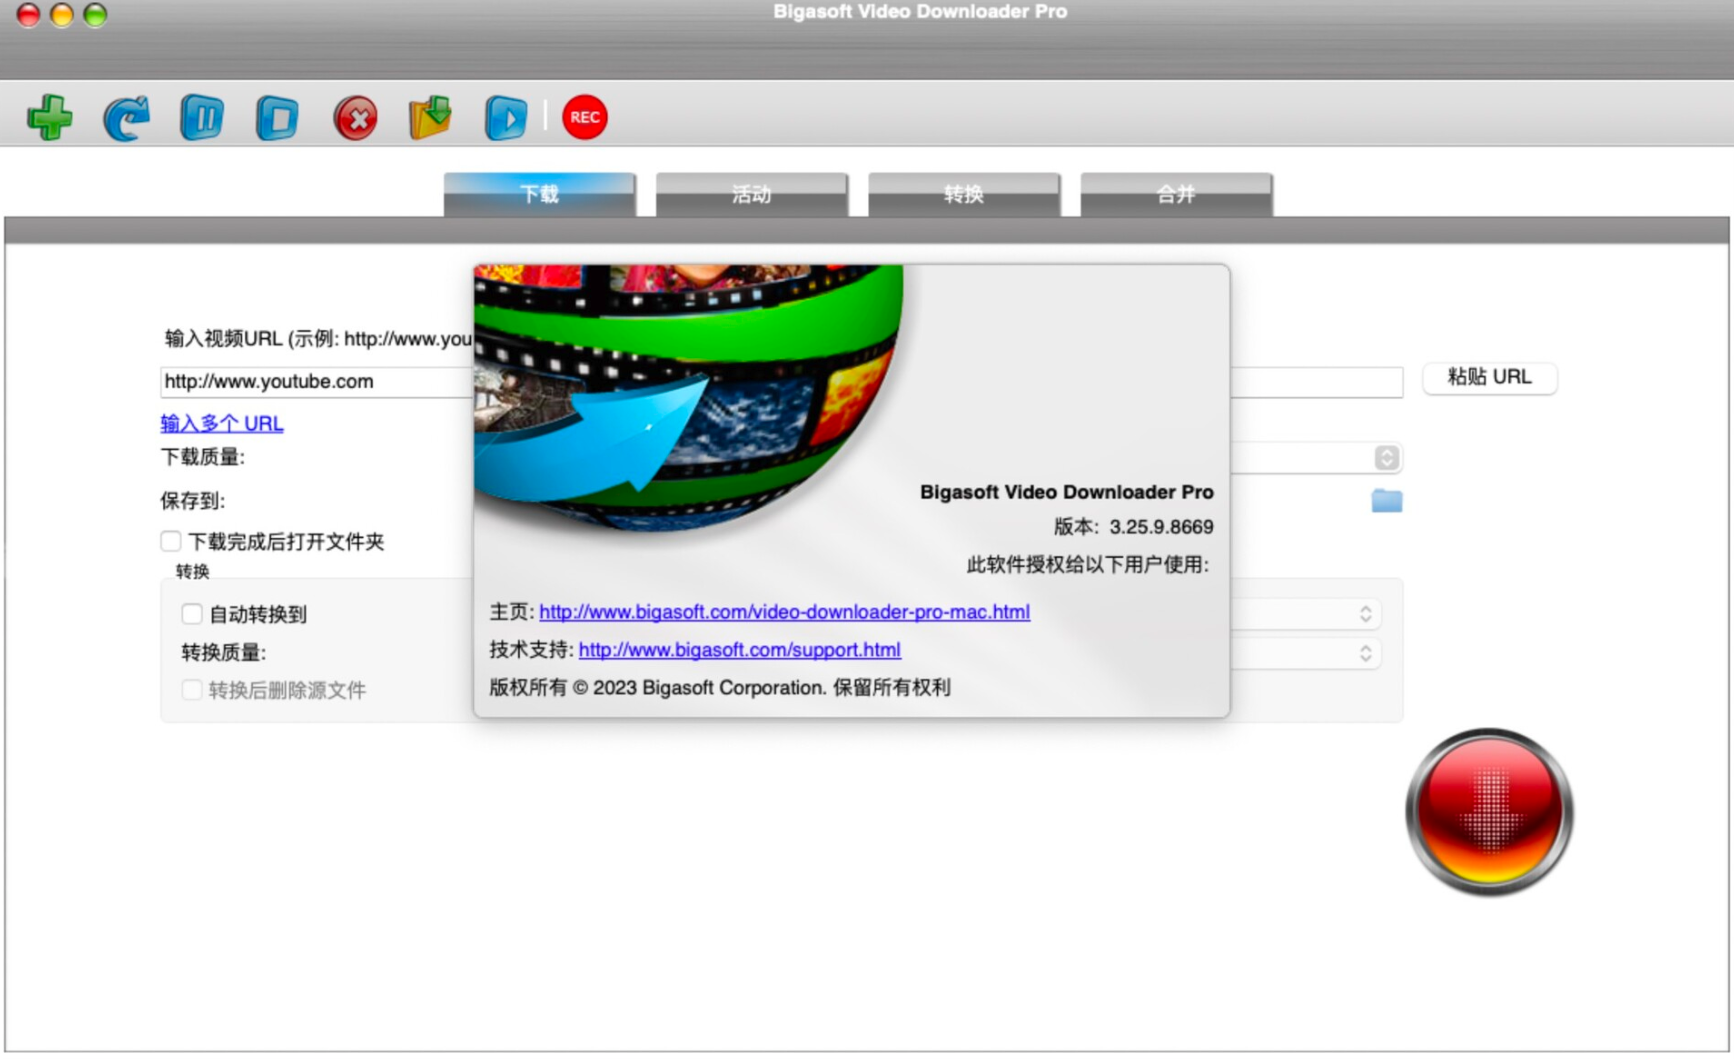Open the bigasoft support.html link
Image resolution: width=1734 pixels, height=1059 pixels.
tap(739, 649)
